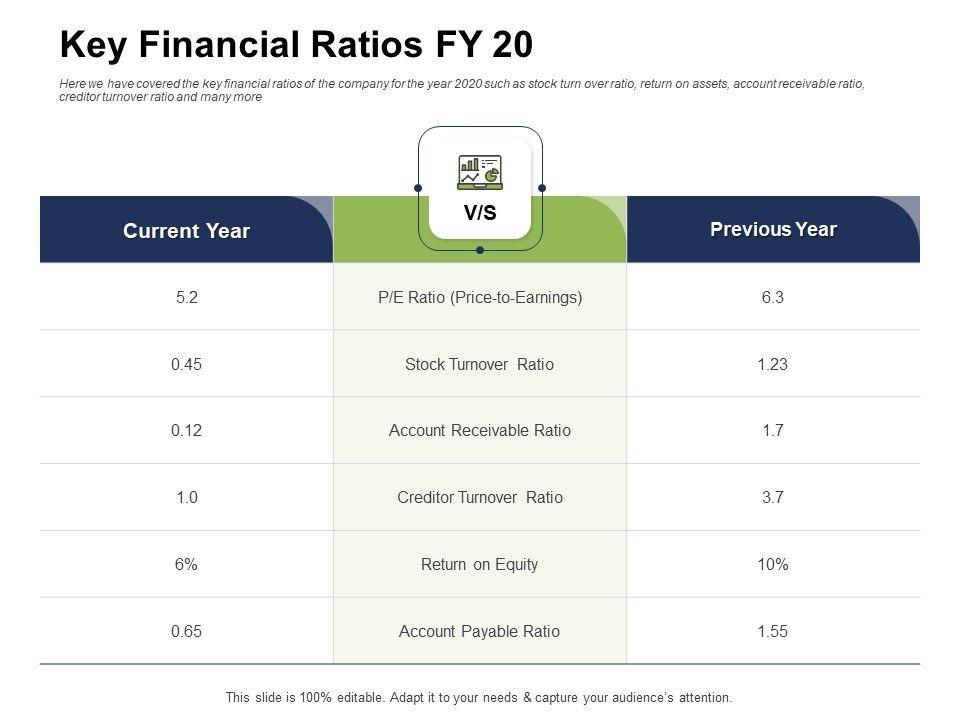Click the Account Receivable Ratio label

coord(480,431)
